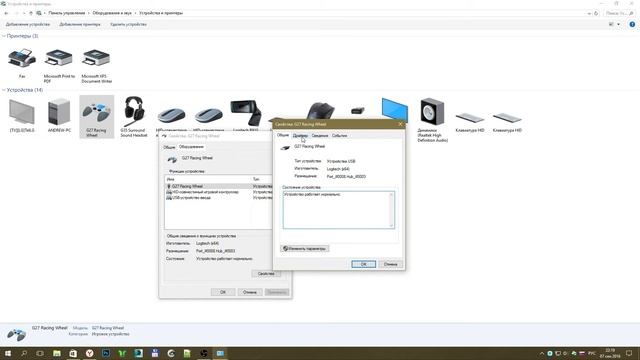Open Microsoft Store from the taskbar

point(73,353)
